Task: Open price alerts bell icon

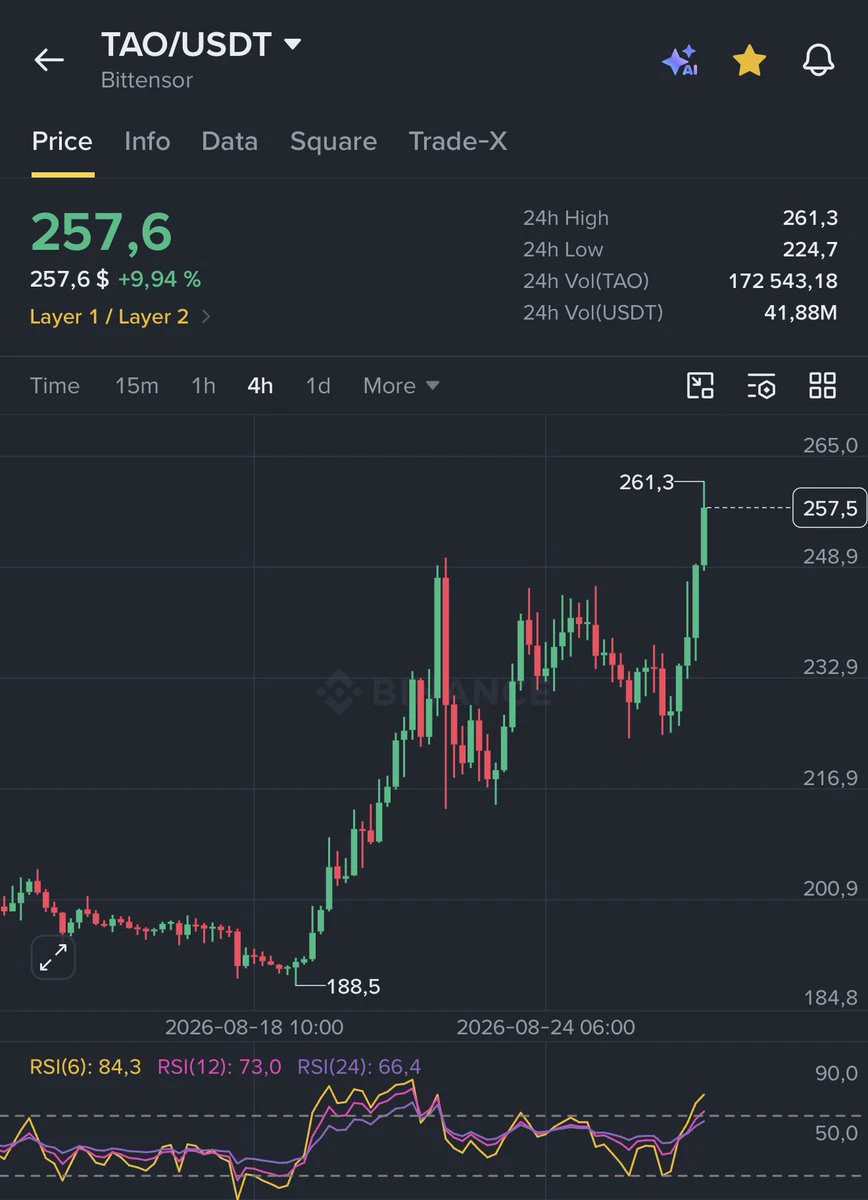Action: coord(818,61)
